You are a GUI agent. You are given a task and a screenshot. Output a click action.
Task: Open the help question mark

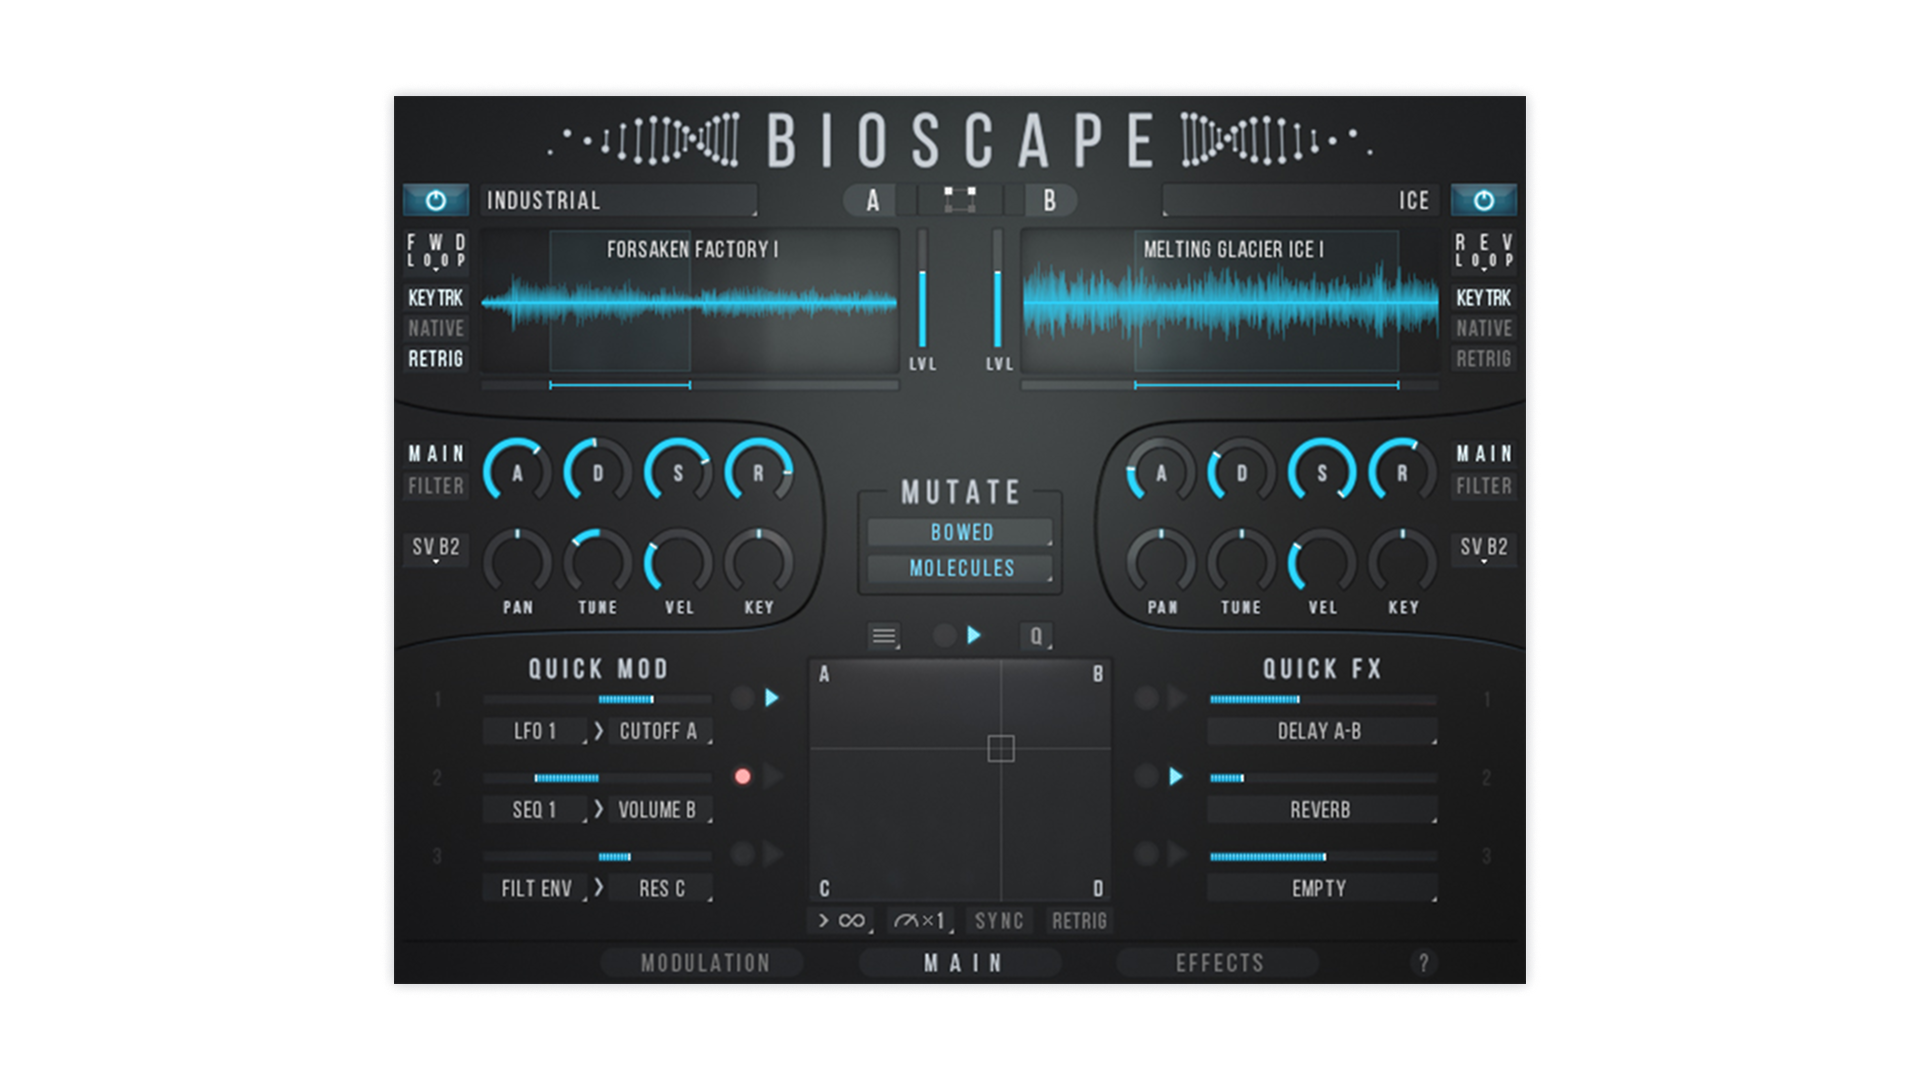point(1423,963)
